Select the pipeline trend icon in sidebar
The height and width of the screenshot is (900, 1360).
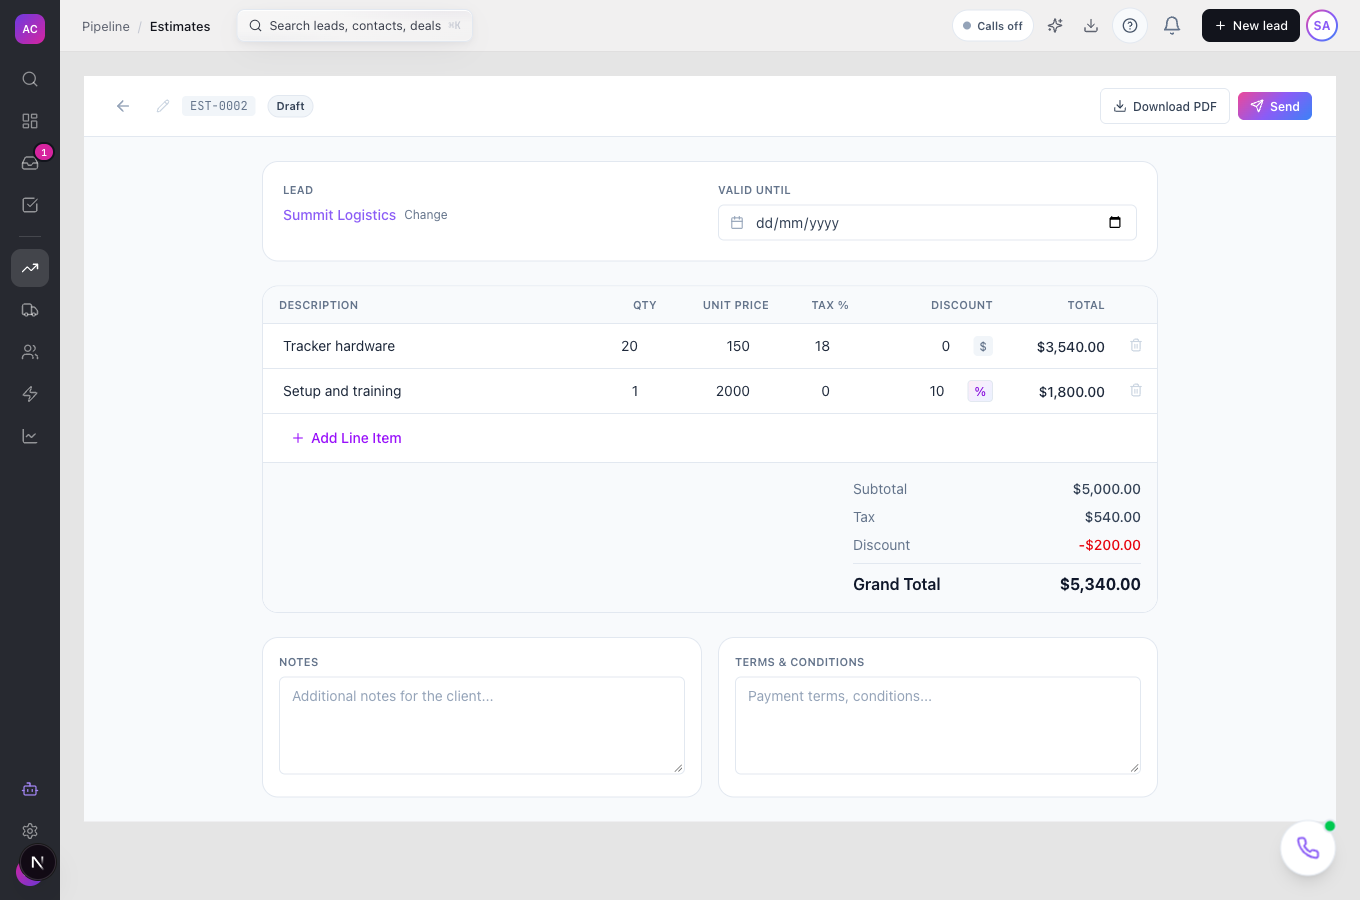point(30,268)
